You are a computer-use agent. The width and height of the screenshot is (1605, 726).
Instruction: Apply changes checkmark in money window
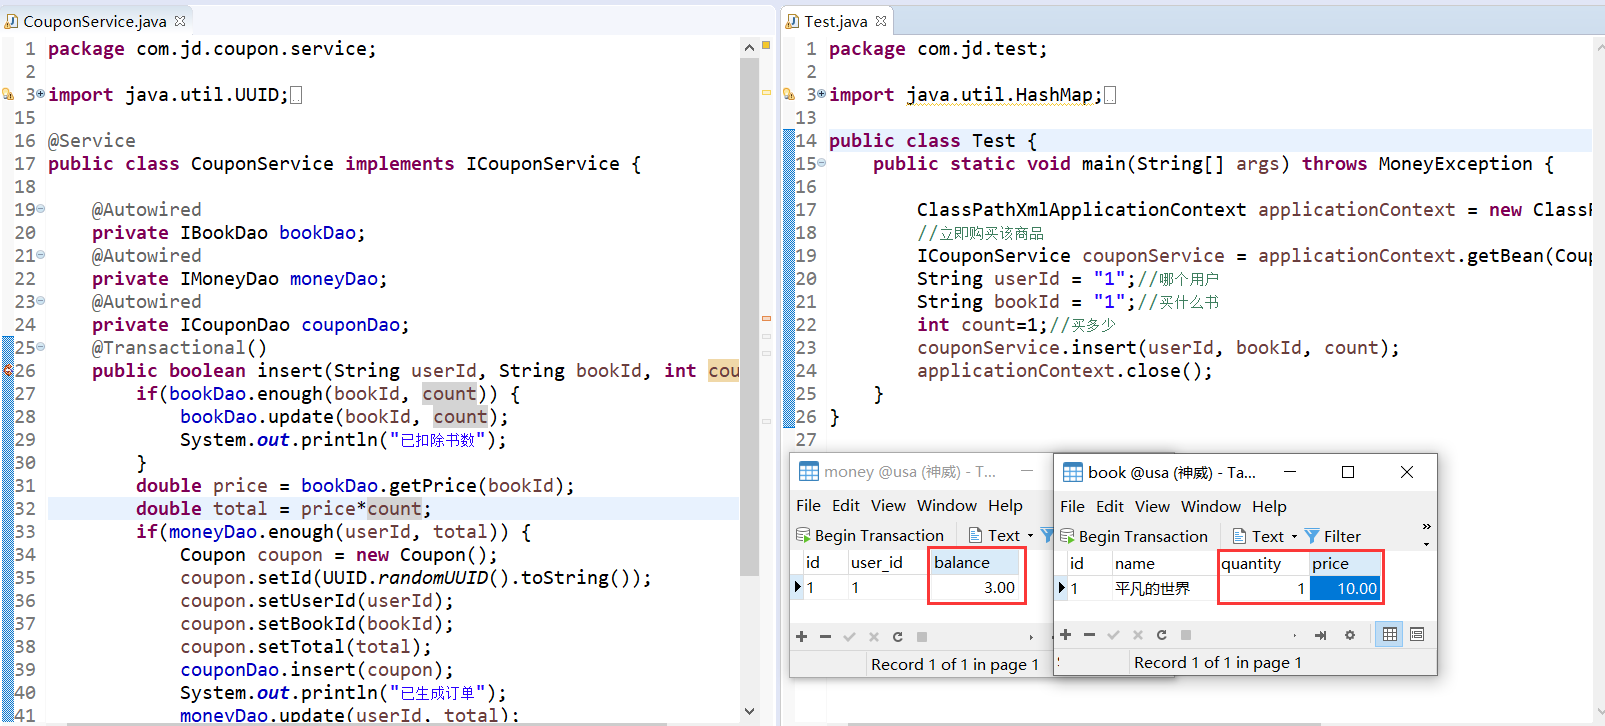click(849, 637)
